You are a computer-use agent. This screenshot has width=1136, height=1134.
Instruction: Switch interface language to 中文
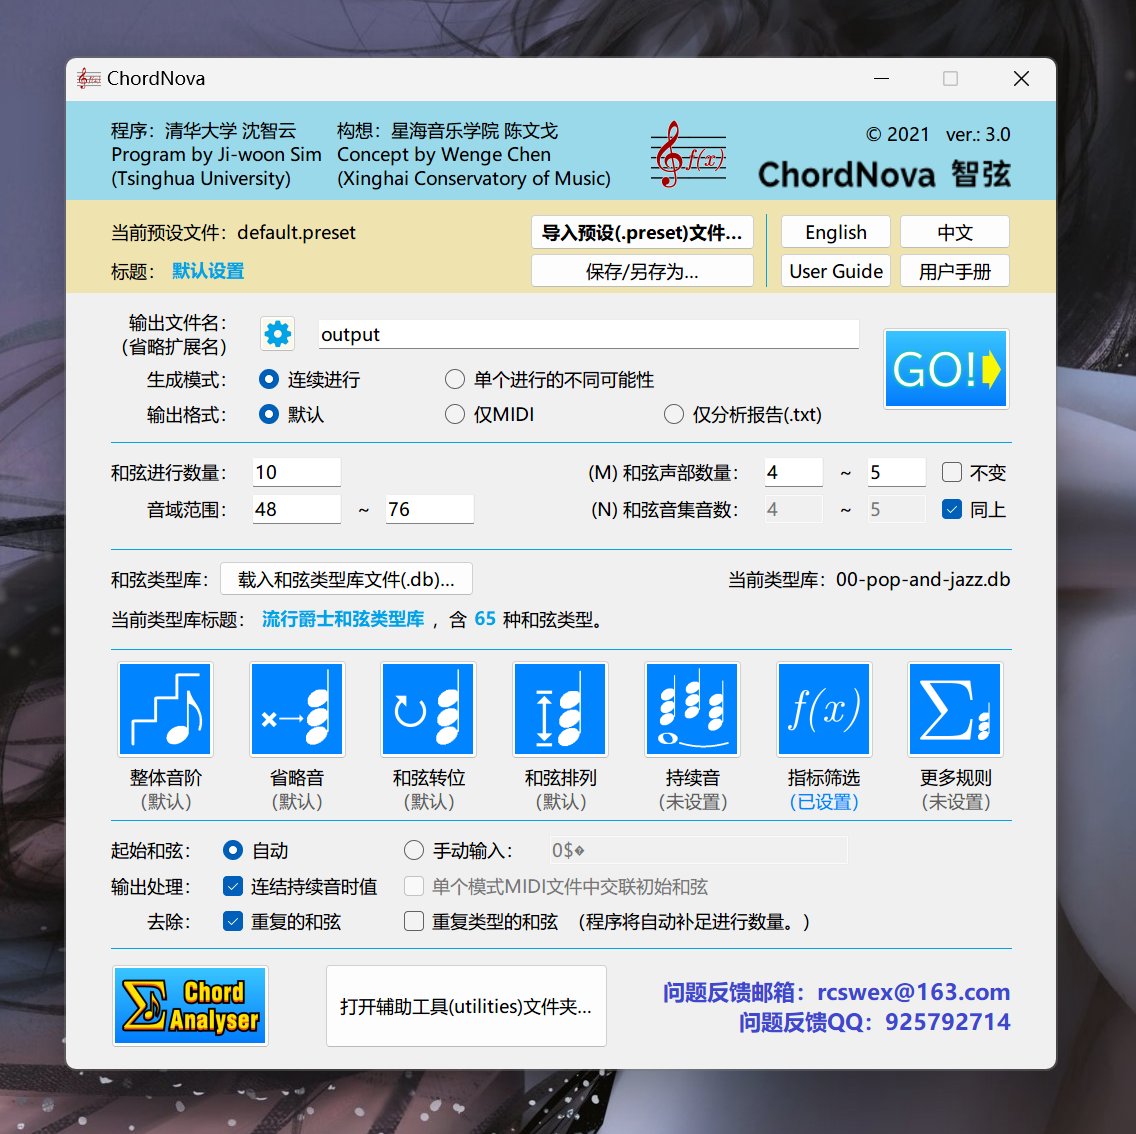pos(955,233)
